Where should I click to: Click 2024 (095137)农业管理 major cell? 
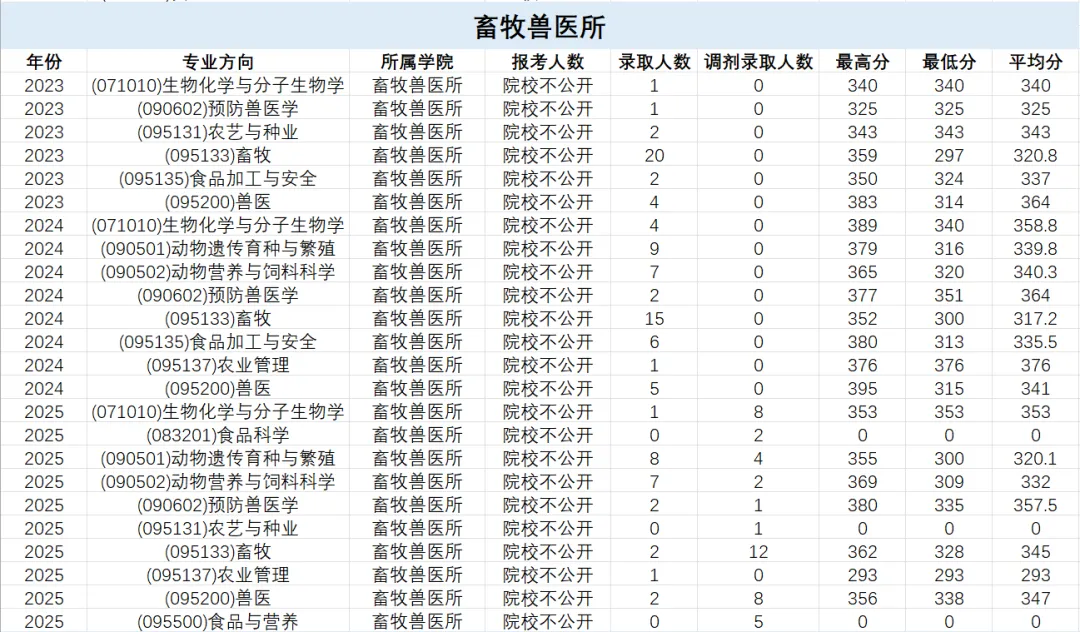218,366
